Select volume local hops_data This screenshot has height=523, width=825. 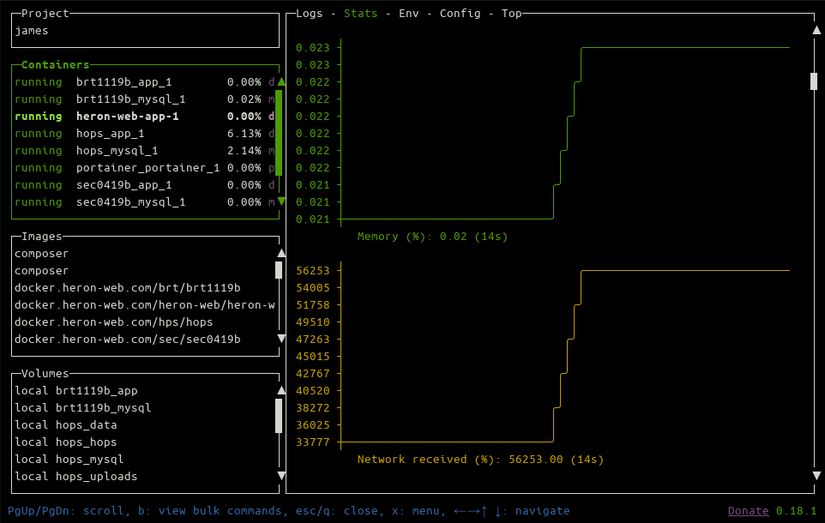coord(66,425)
